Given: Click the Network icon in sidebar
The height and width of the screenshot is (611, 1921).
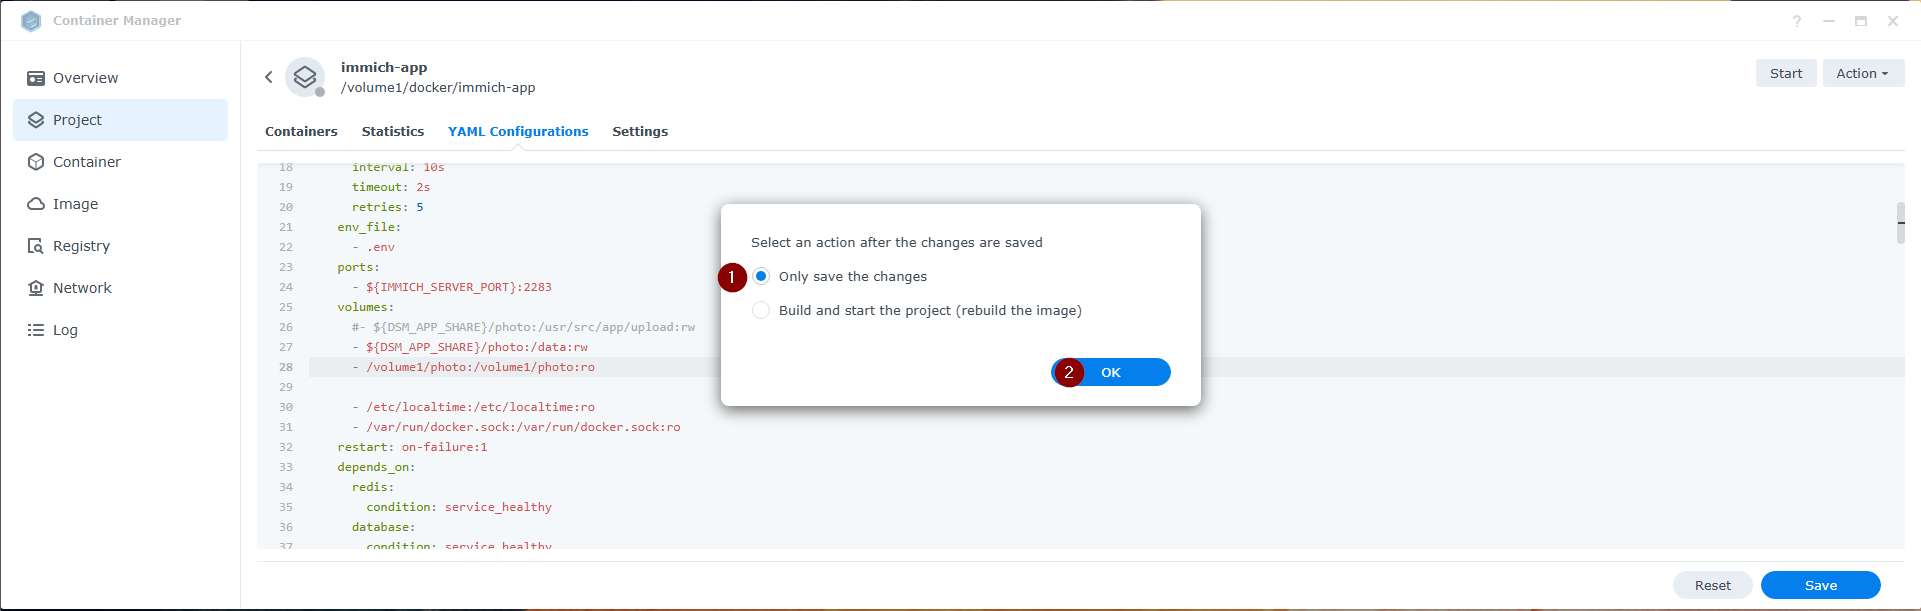Looking at the screenshot, I should [36, 288].
